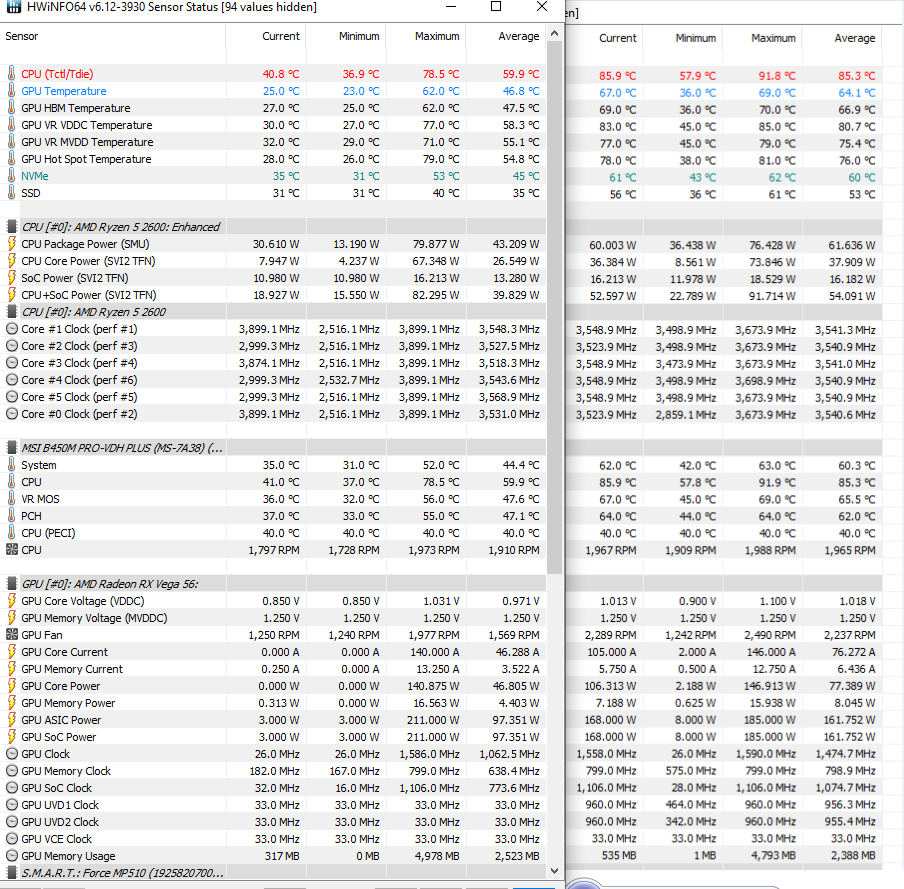
Task: Select the GPU Memory Current row
Action: (x=273, y=669)
